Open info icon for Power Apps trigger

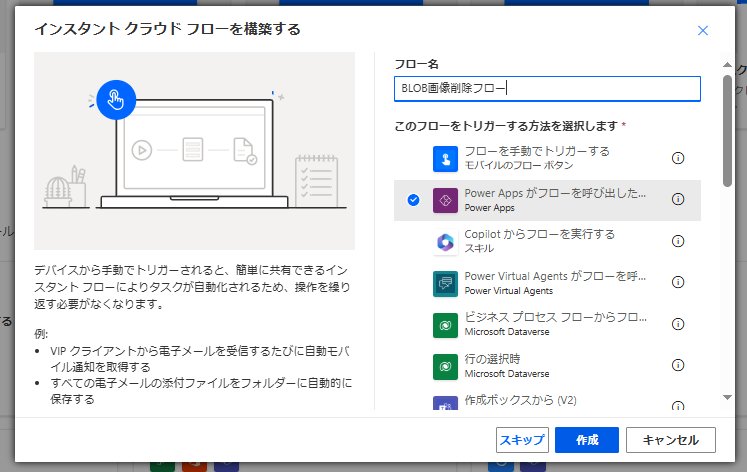677,199
